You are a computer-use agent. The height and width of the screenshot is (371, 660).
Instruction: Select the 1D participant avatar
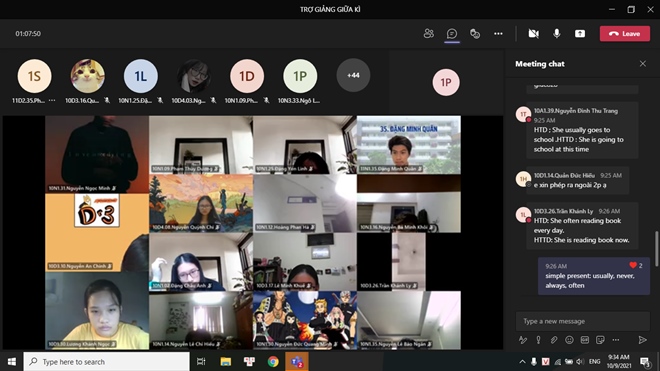pyautogui.click(x=247, y=76)
